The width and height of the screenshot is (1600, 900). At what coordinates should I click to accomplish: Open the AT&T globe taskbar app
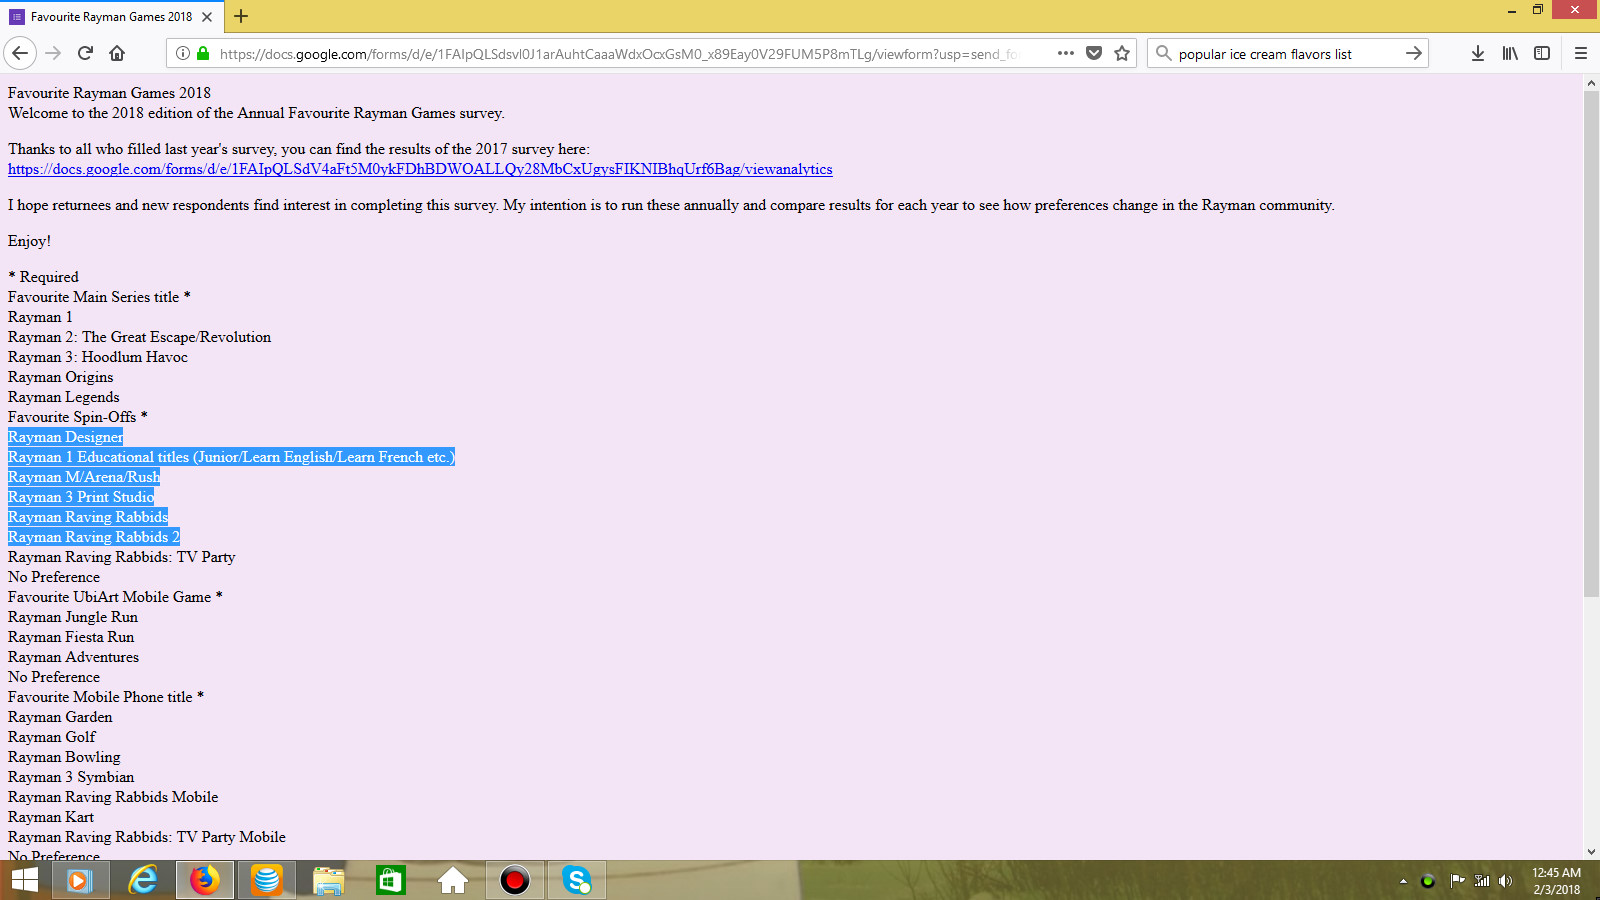267,880
